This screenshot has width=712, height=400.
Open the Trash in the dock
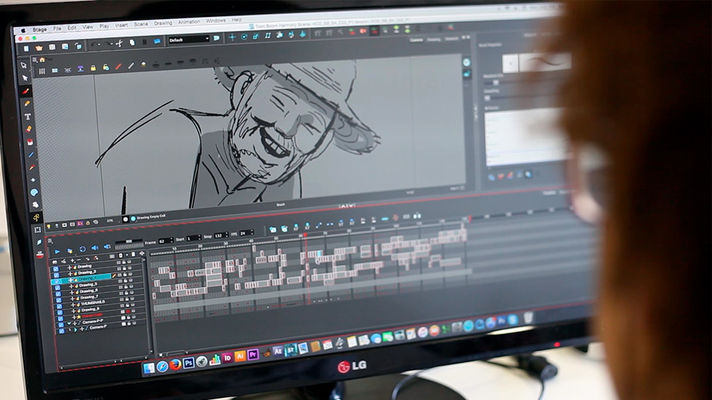click(x=528, y=317)
